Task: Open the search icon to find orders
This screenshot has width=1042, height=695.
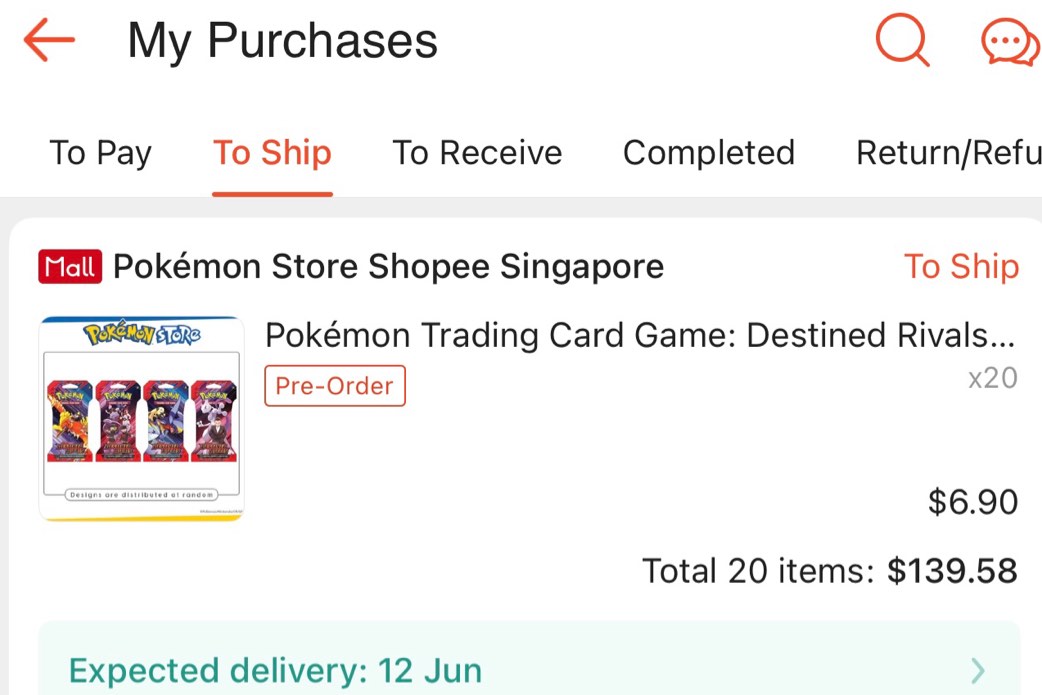Action: [901, 40]
